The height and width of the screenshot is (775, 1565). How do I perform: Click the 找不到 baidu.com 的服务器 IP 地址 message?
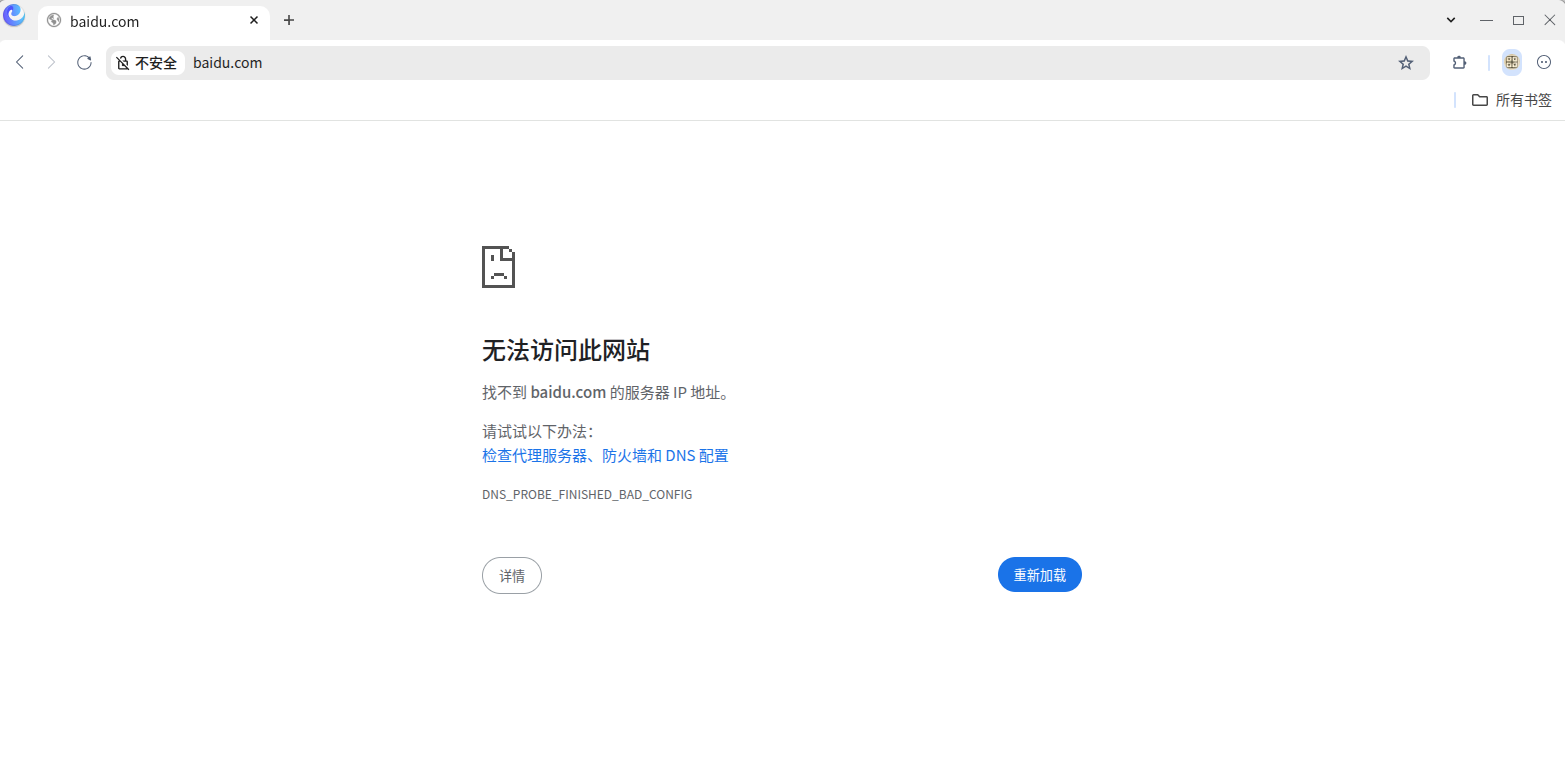pyautogui.click(x=606, y=393)
